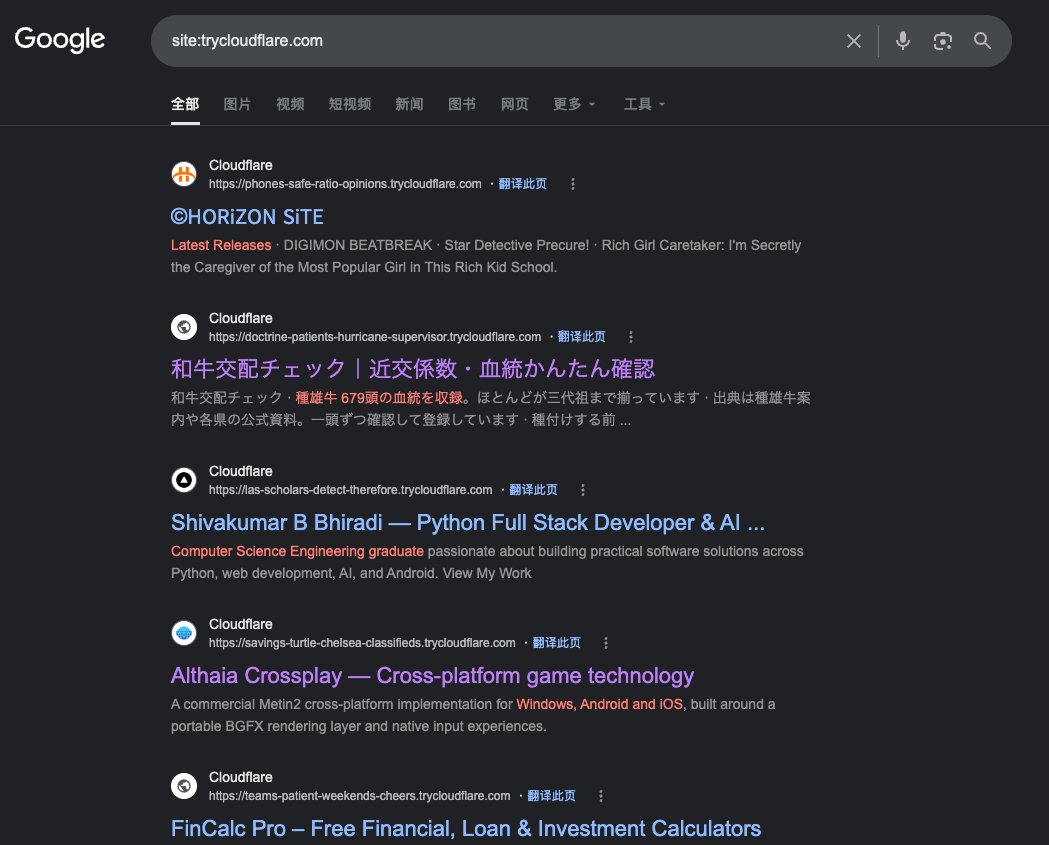Open the 和牛交配チェック result title
1049x845 pixels.
pyautogui.click(x=413, y=369)
